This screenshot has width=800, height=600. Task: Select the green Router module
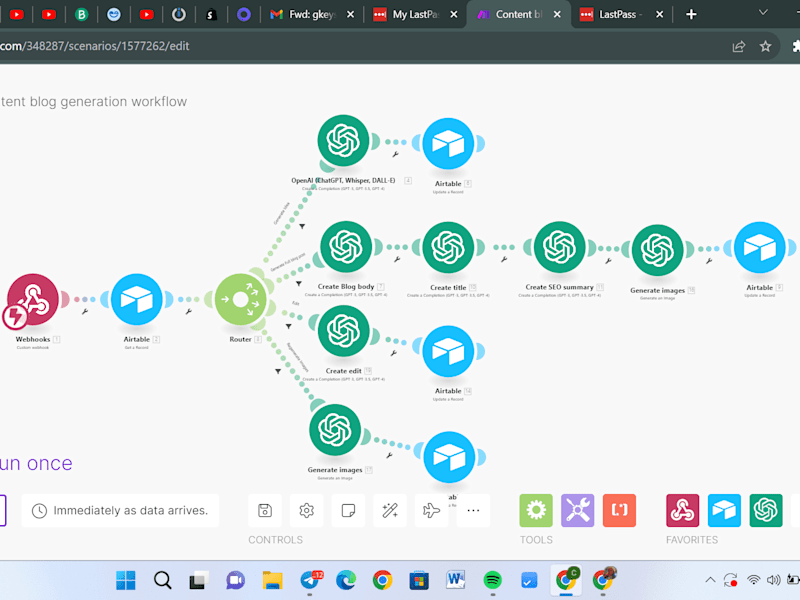240,299
